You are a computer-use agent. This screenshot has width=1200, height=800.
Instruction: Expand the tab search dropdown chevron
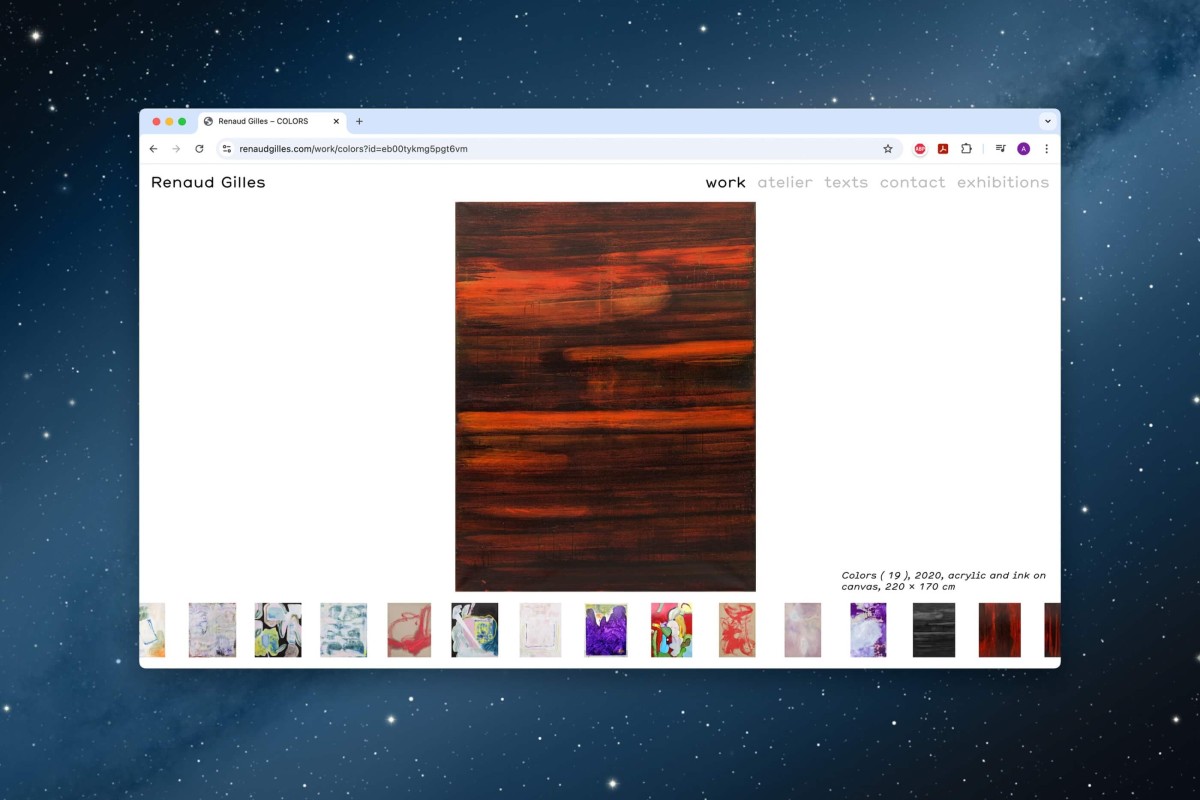tap(1047, 121)
